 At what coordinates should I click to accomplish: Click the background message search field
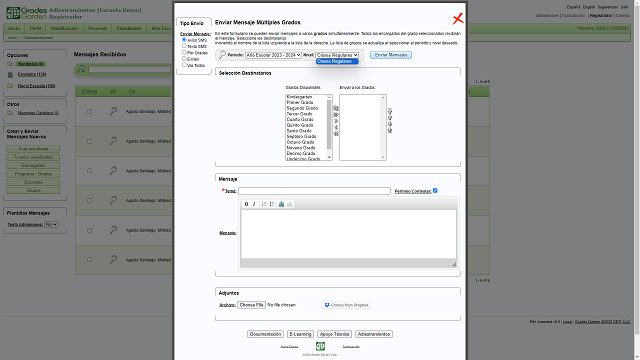[x=130, y=70]
